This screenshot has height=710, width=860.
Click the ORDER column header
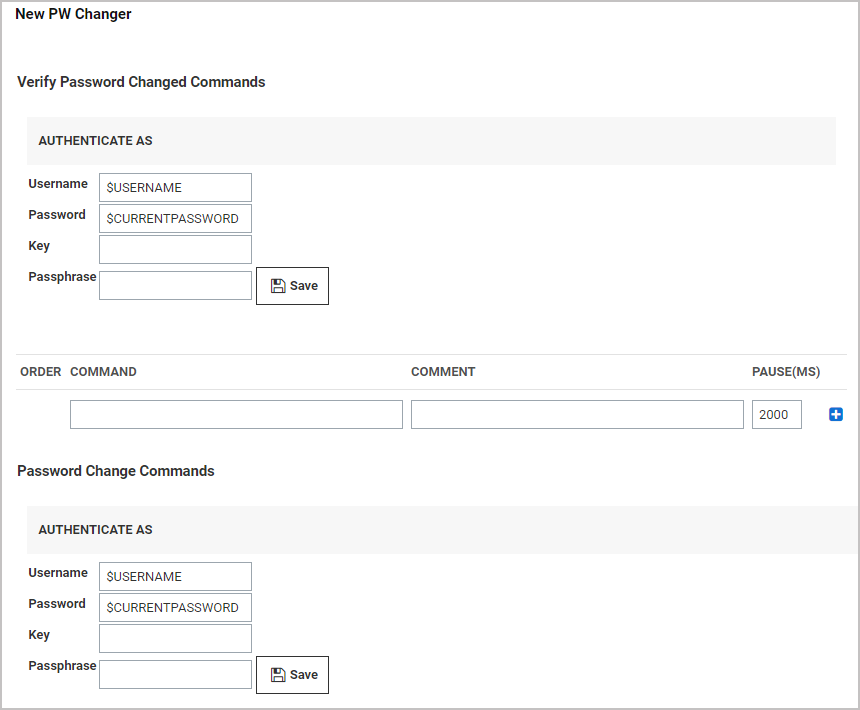click(41, 372)
